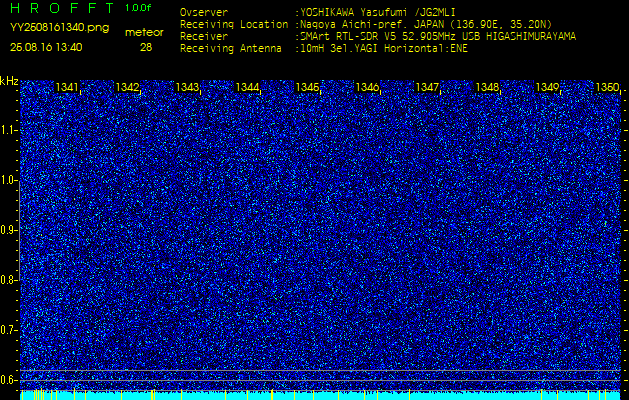Screen dimensions: 629x400
Task: Click time marker 1349
Action: [548, 87]
